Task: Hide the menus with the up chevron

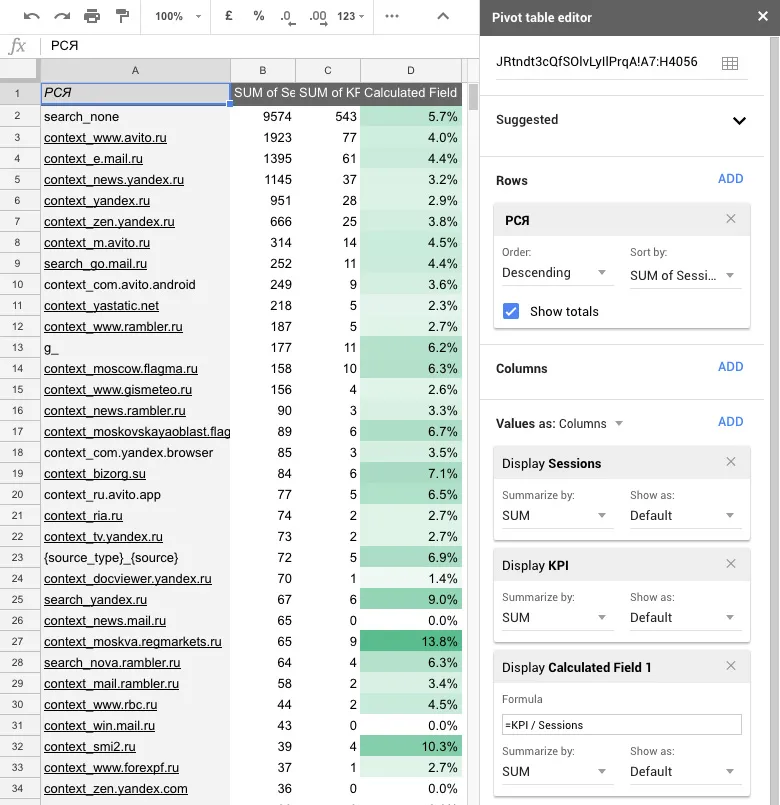Action: click(443, 16)
